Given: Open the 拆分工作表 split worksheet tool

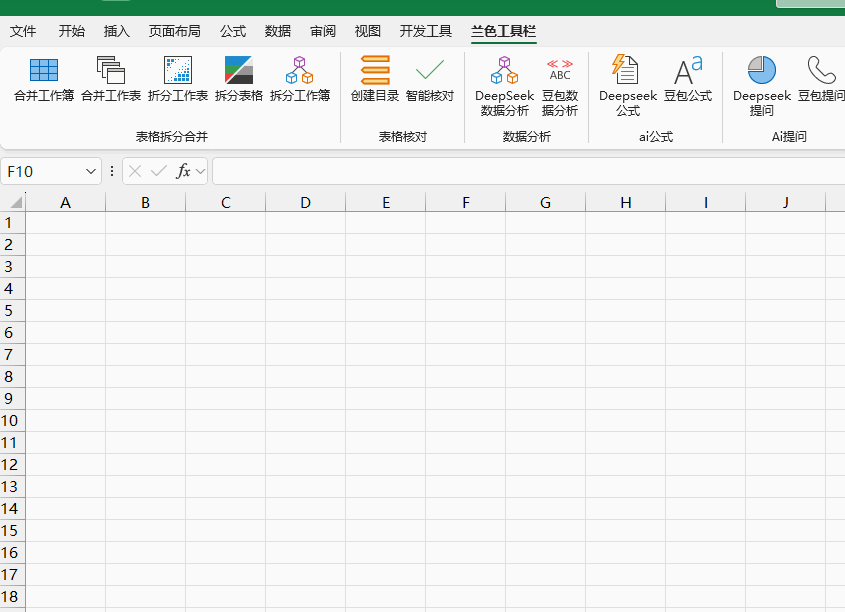Looking at the screenshot, I should pyautogui.click(x=178, y=80).
